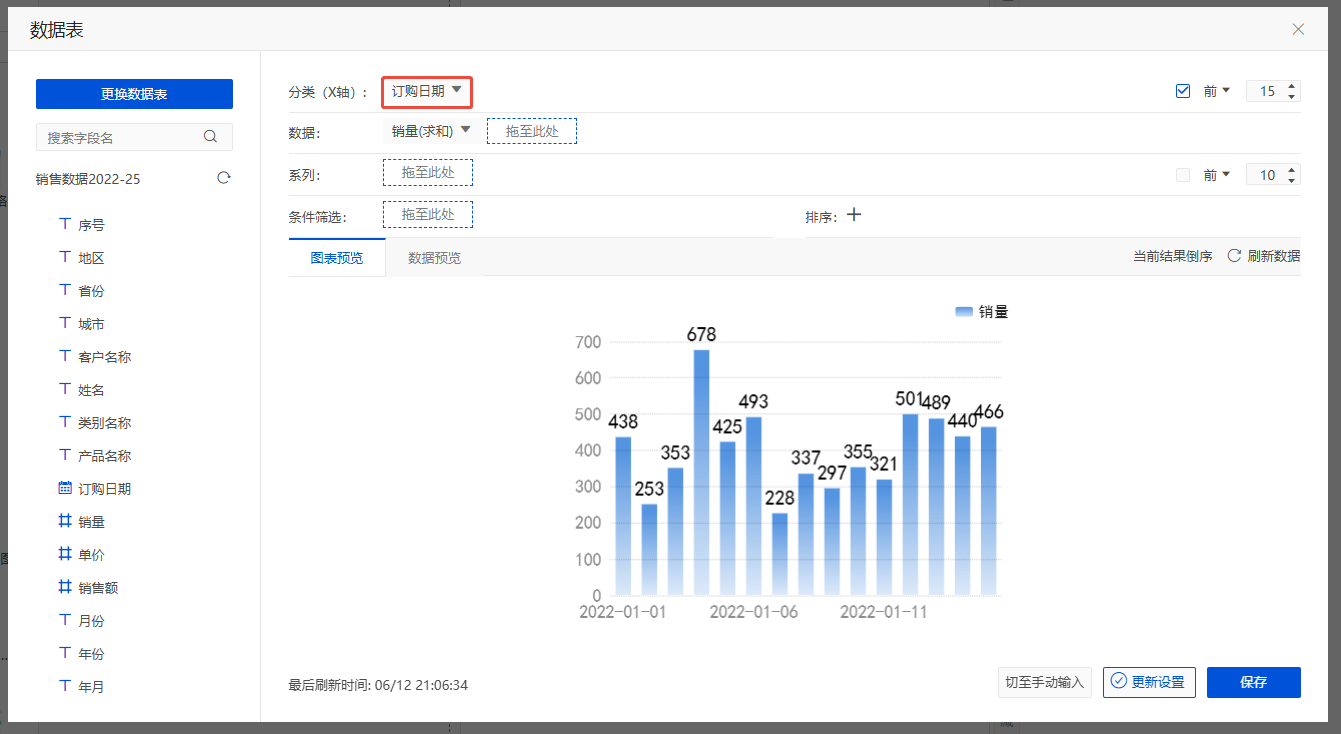Click the chart bar labeled 228
Image resolution: width=1341 pixels, height=734 pixels.
[x=780, y=555]
